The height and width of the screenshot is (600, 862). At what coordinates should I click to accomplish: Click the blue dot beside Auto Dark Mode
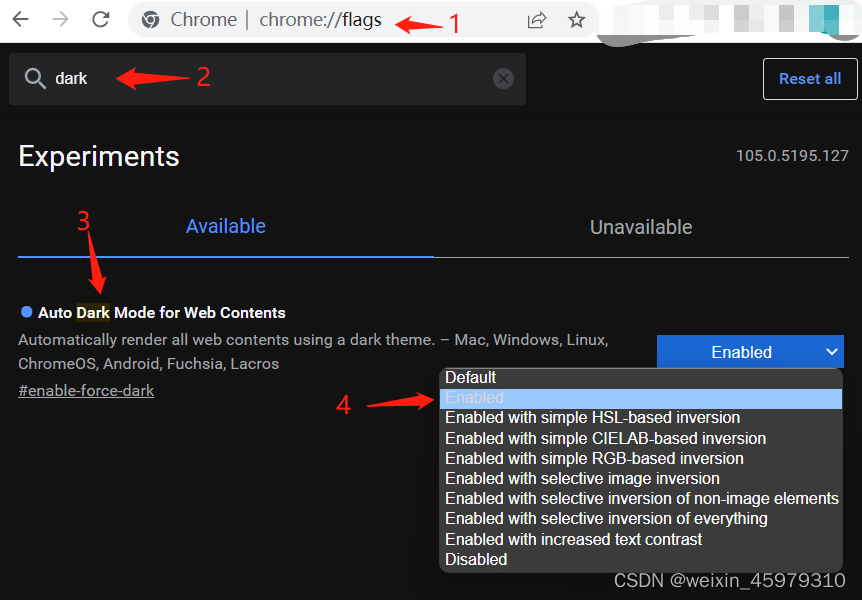point(26,312)
